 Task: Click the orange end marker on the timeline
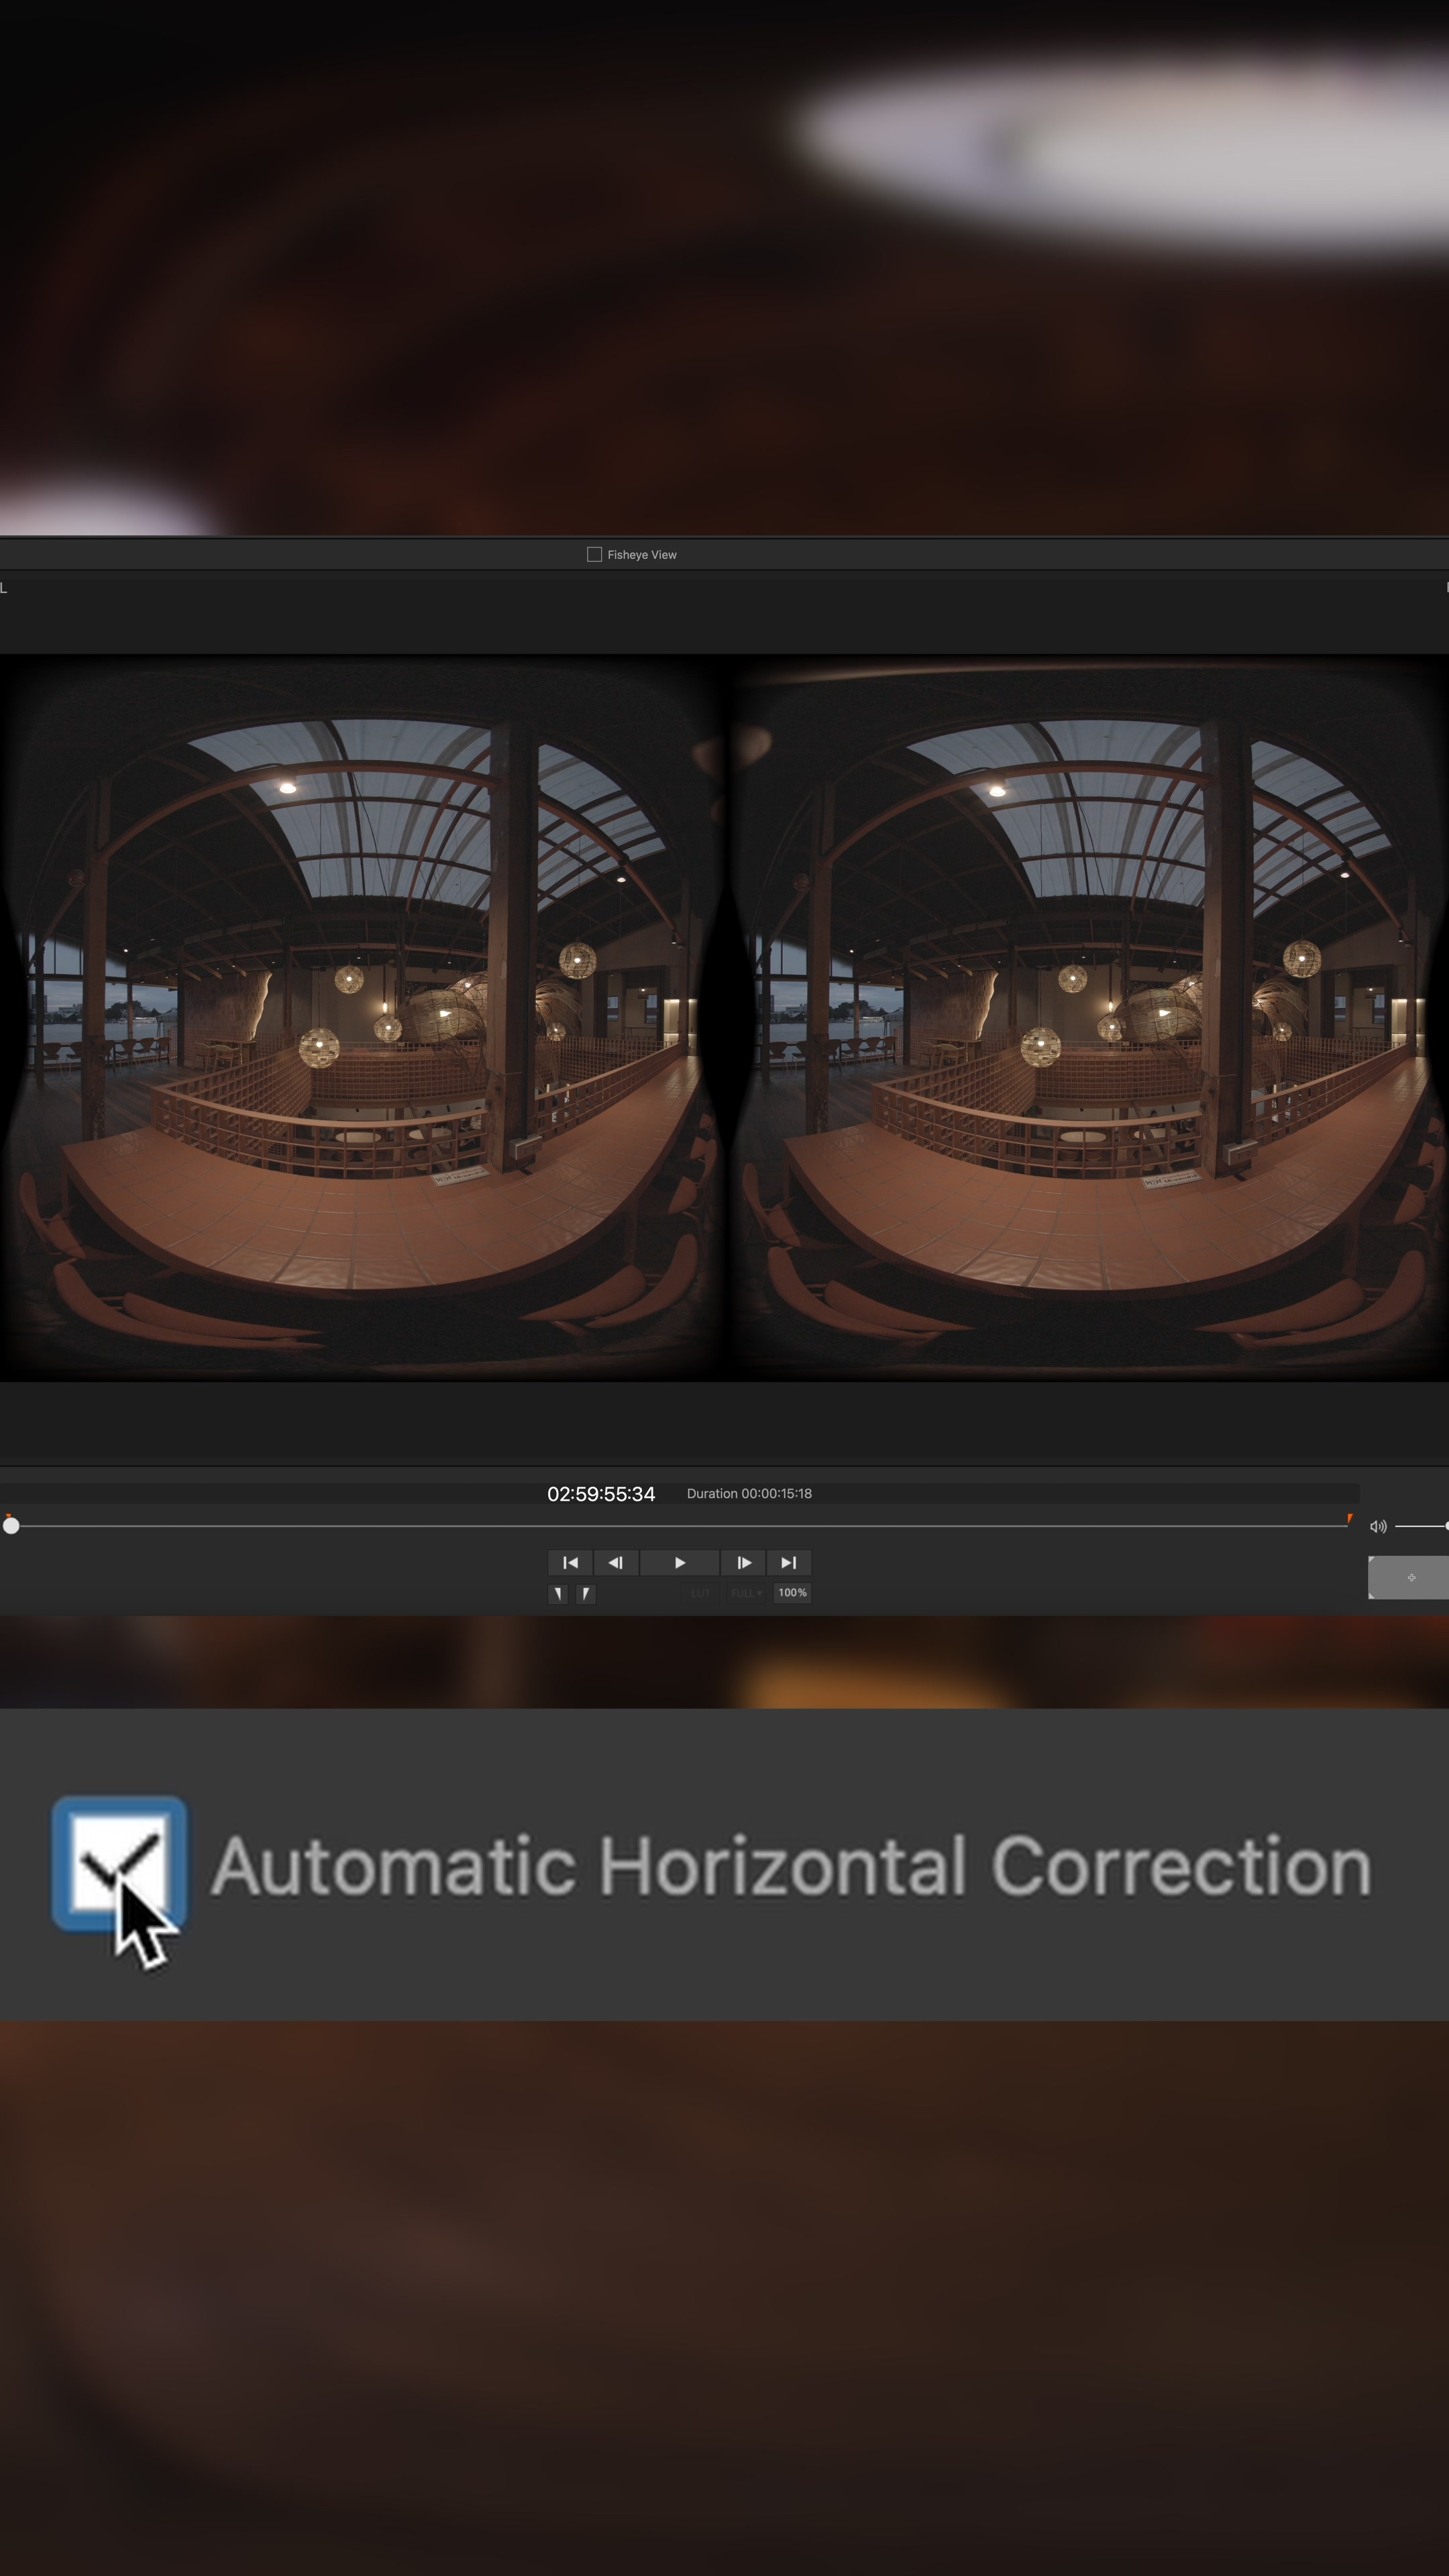click(x=1349, y=1519)
